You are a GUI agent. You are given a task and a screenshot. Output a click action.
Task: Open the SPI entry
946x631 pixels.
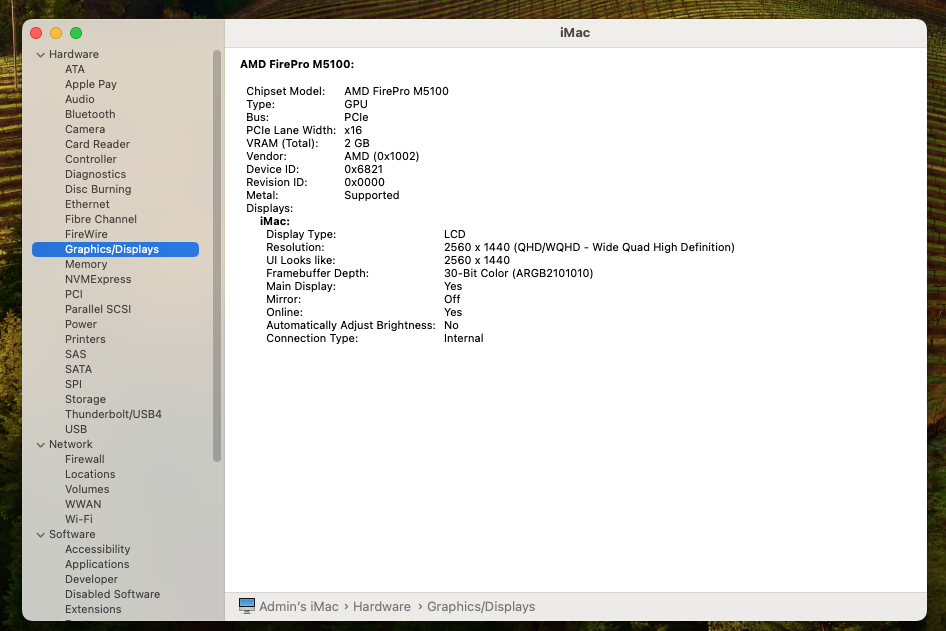tap(73, 384)
